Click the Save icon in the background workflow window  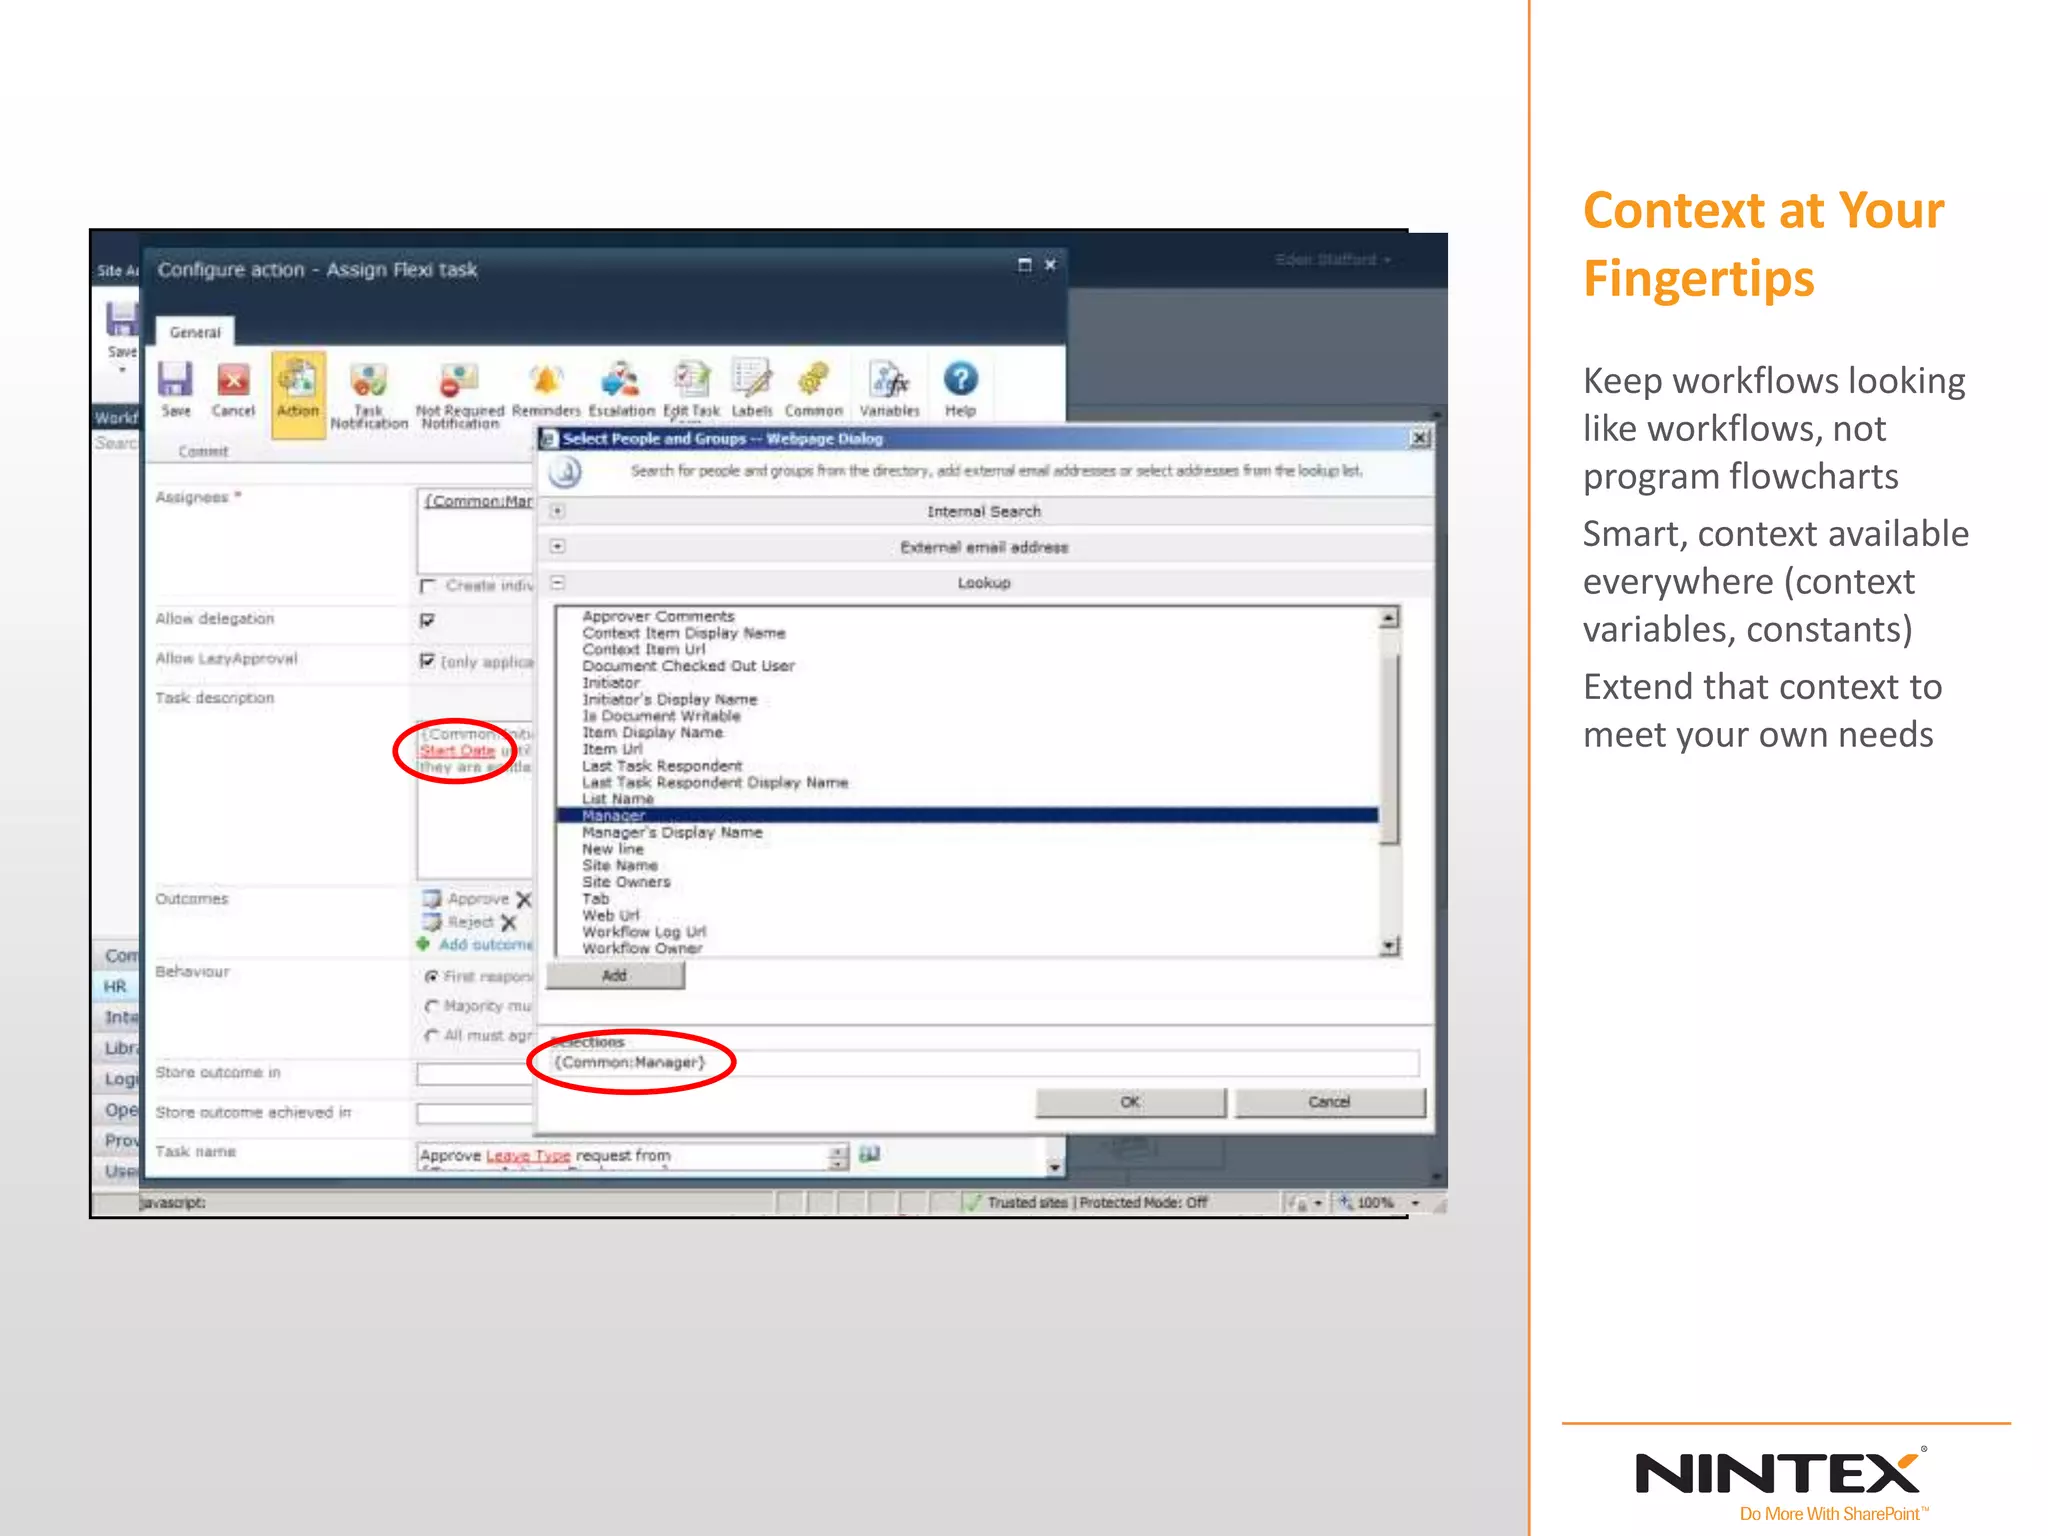122,320
